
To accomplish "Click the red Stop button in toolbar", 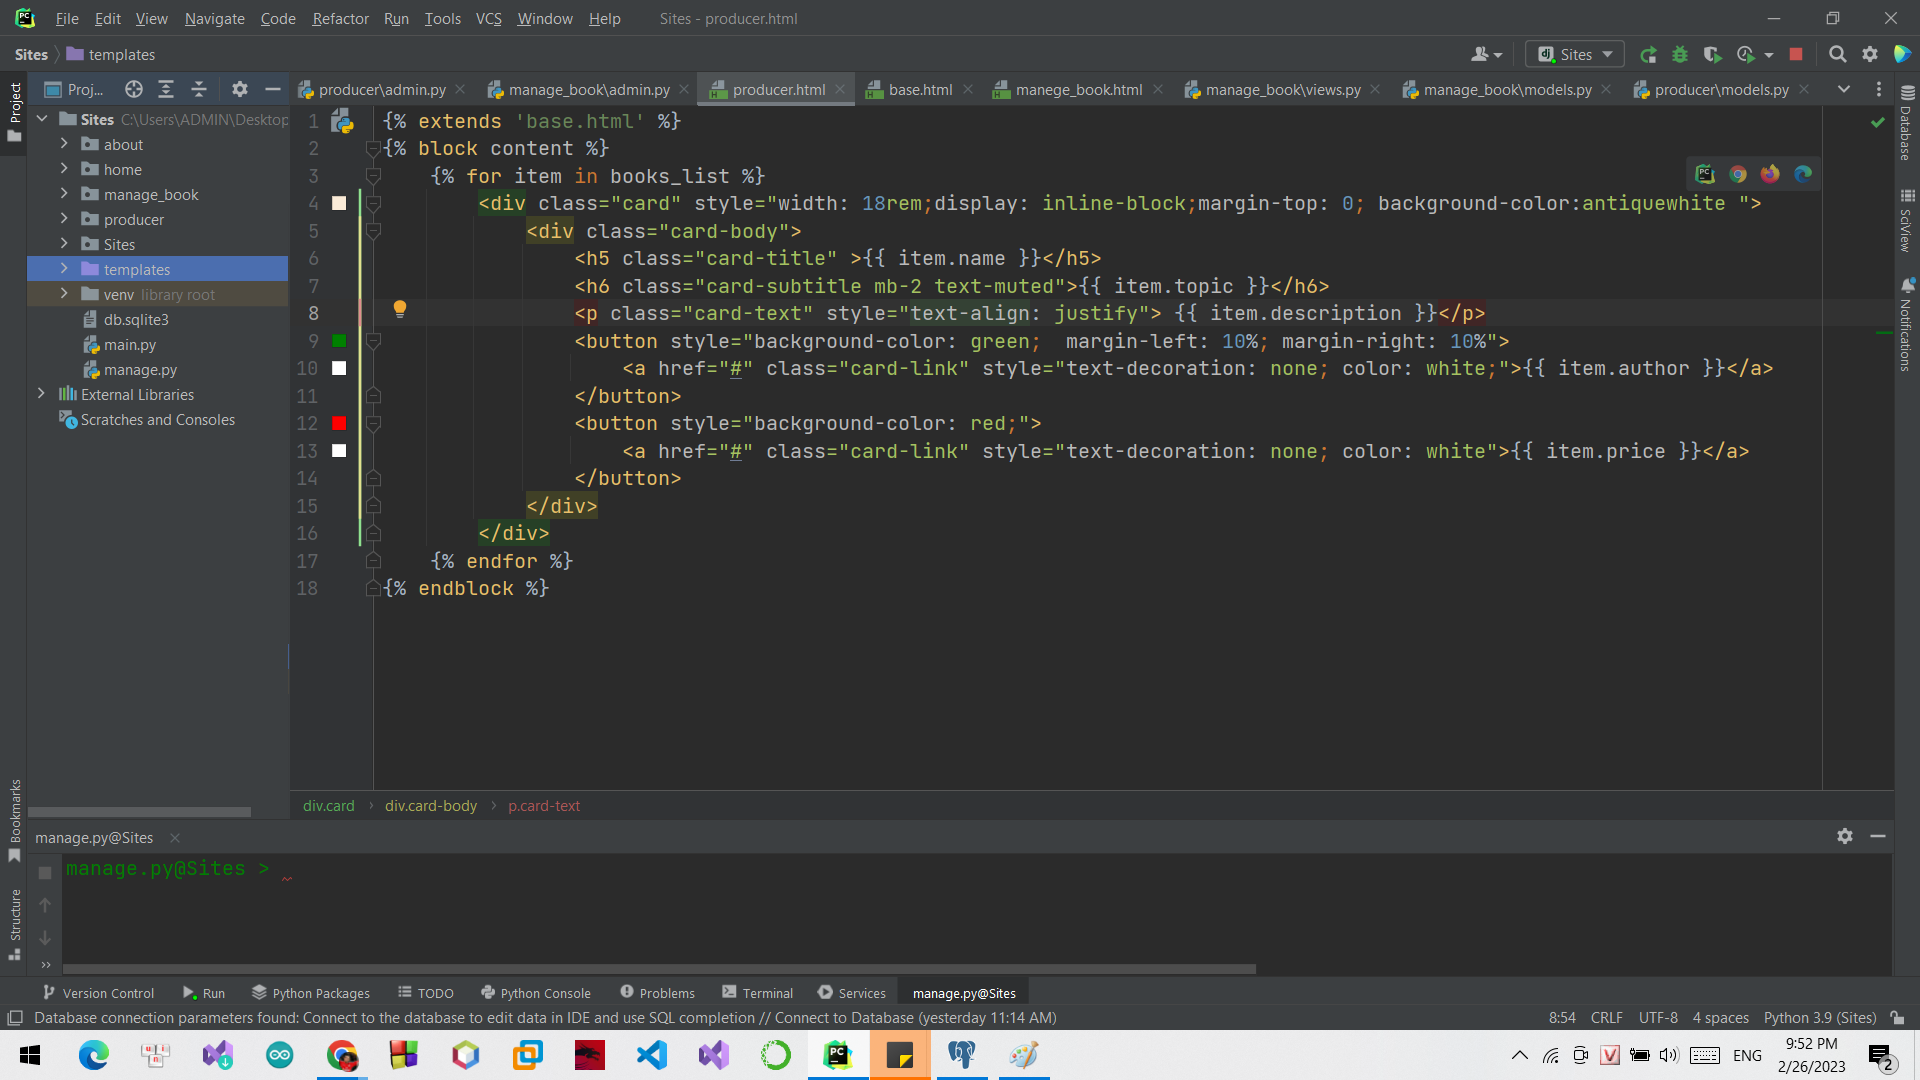I will pos(1796,55).
